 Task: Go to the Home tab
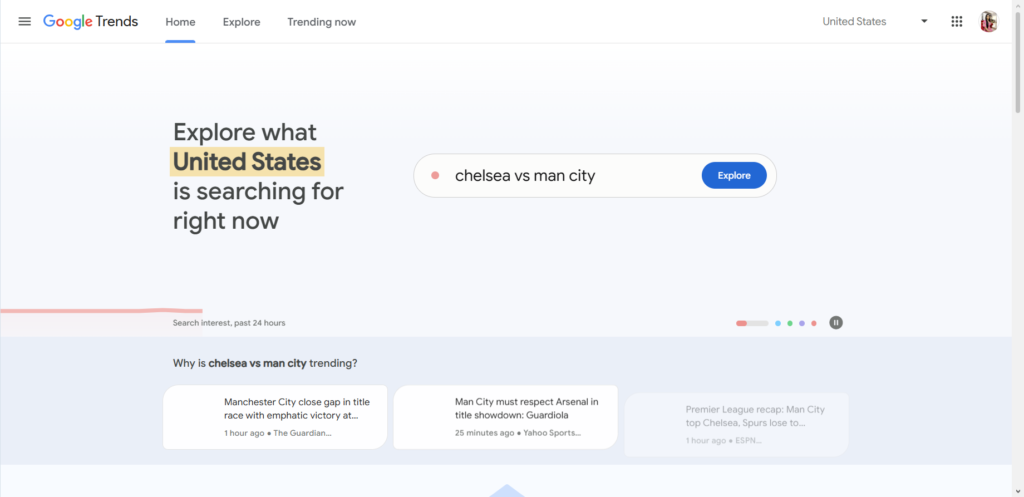(x=180, y=21)
